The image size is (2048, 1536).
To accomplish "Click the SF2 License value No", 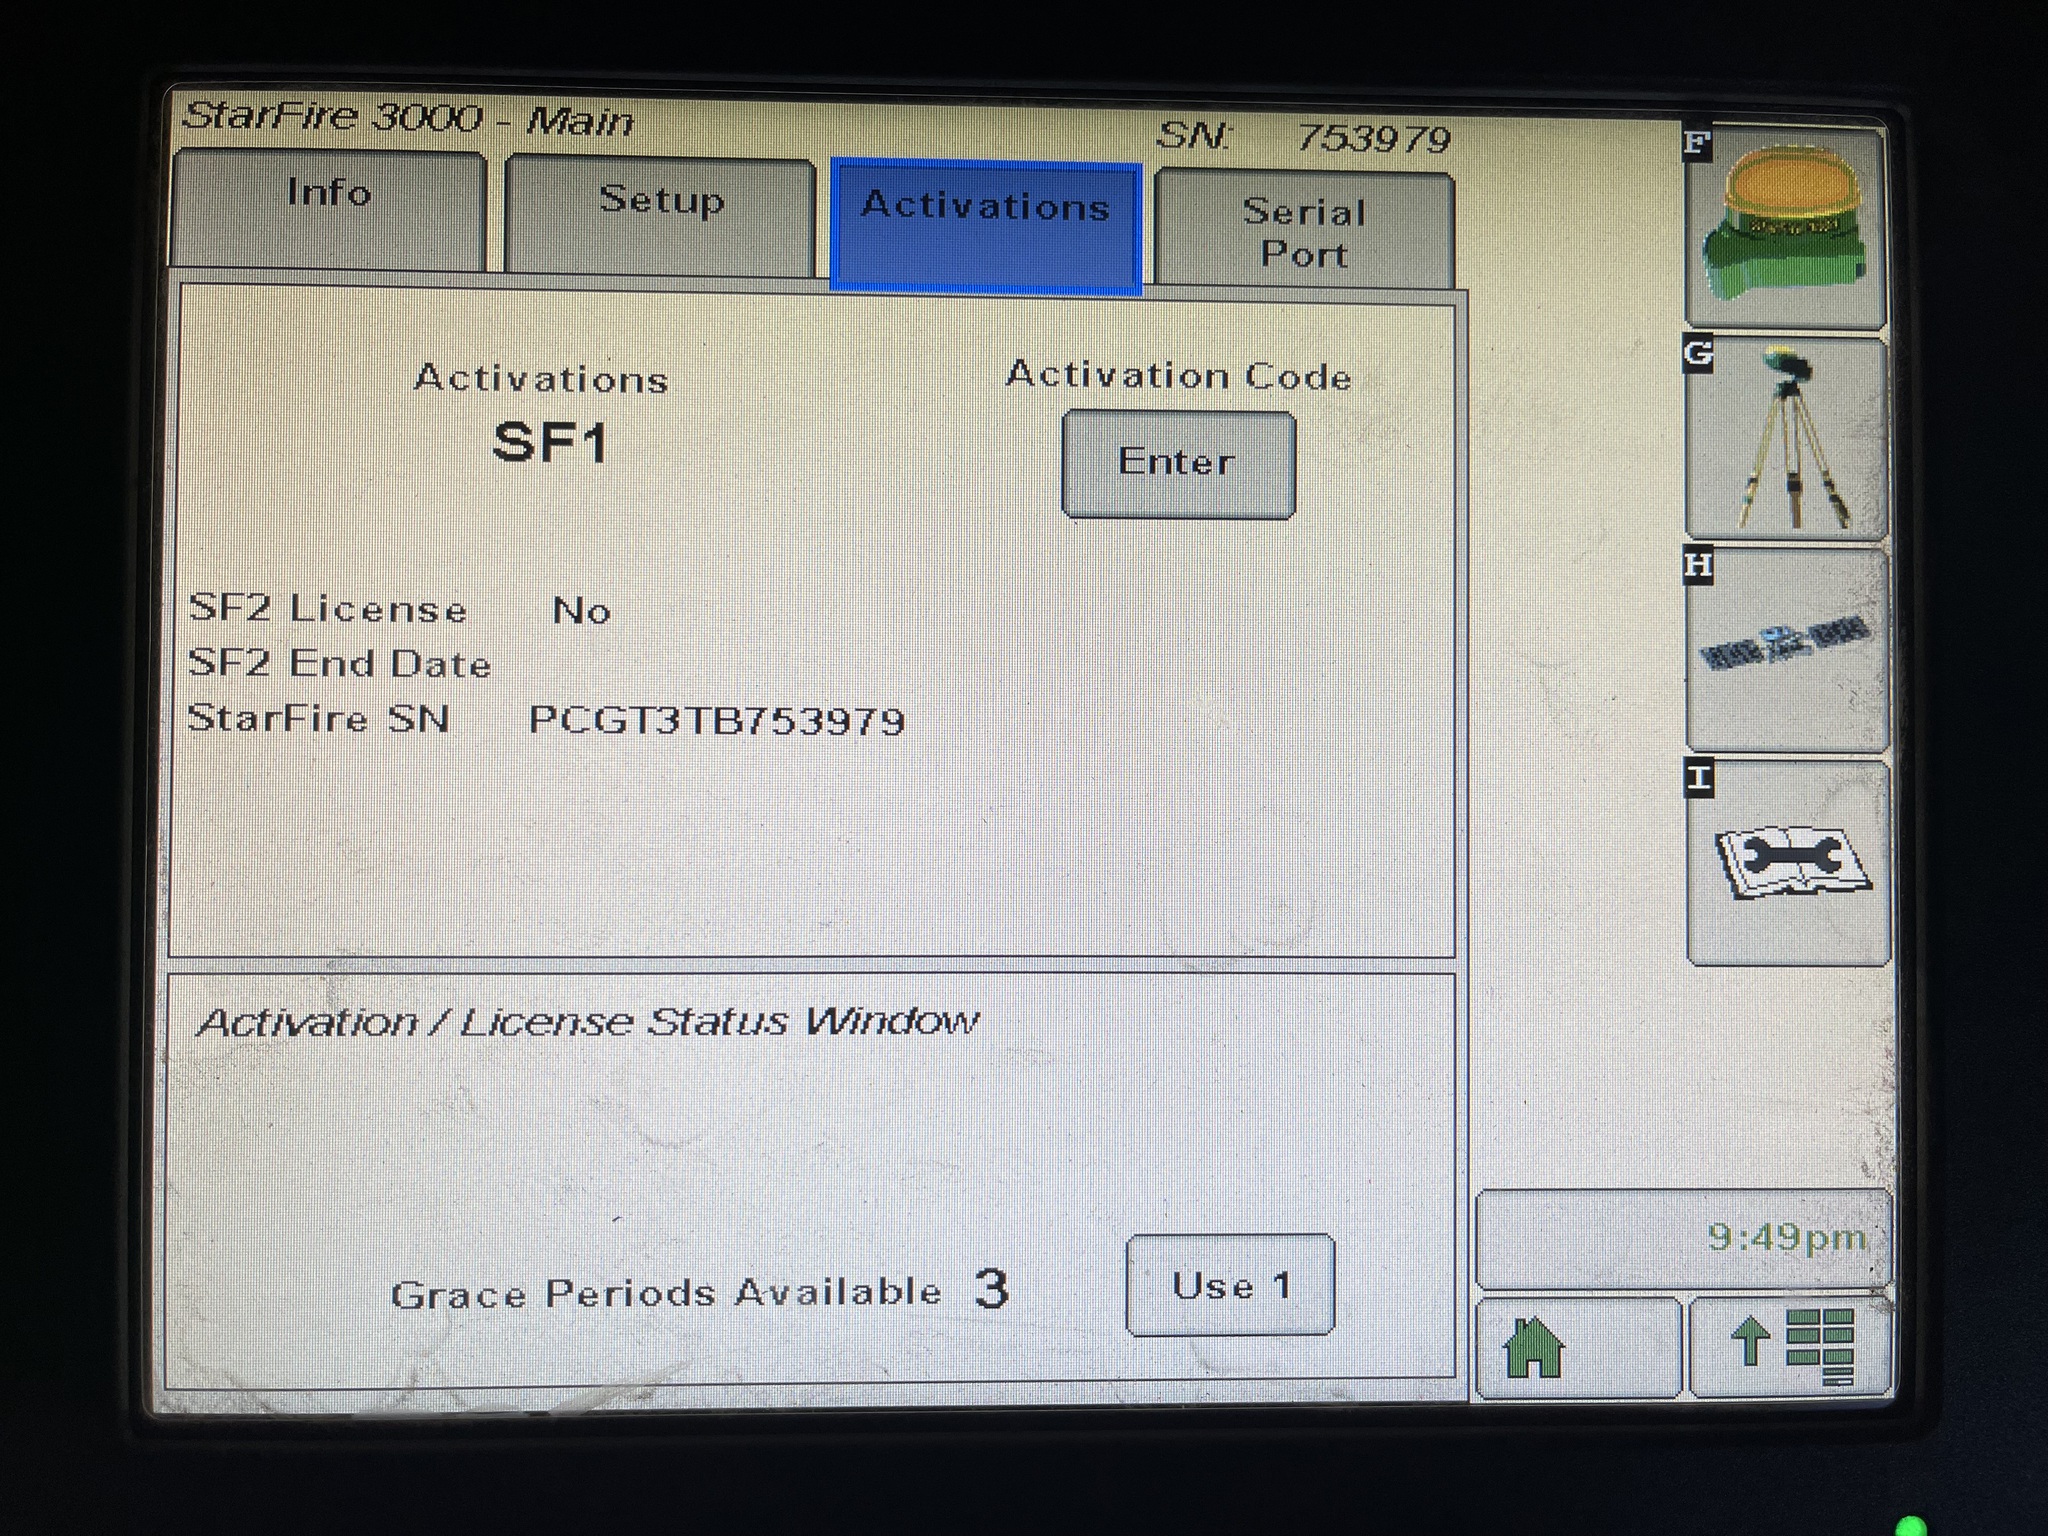I will pyautogui.click(x=582, y=610).
